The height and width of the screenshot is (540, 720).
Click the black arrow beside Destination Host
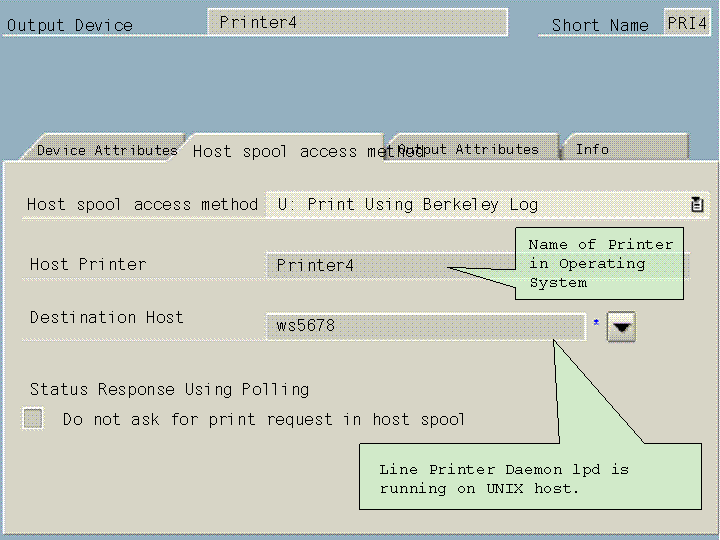coord(621,326)
